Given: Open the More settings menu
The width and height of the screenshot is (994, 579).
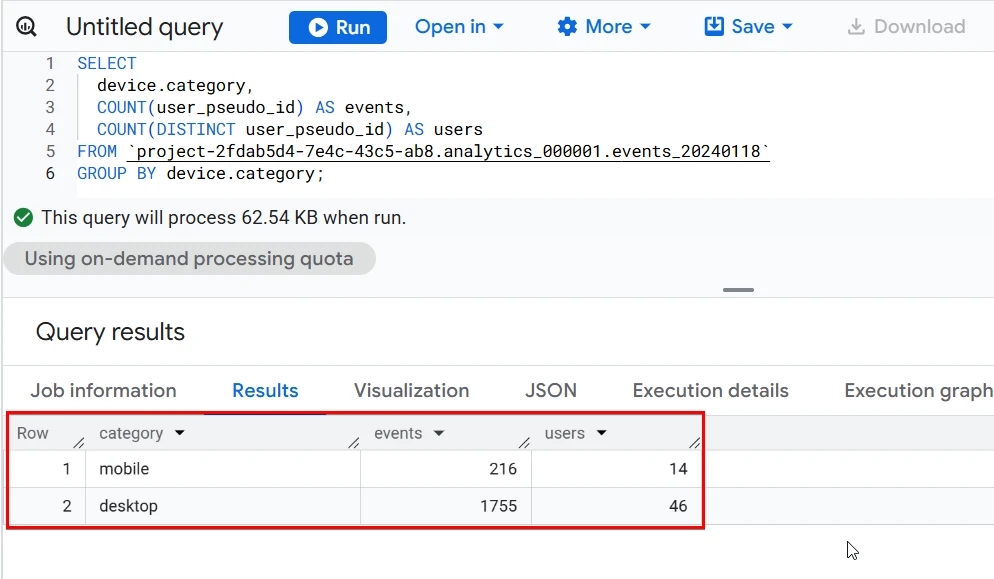Looking at the screenshot, I should pyautogui.click(x=604, y=27).
